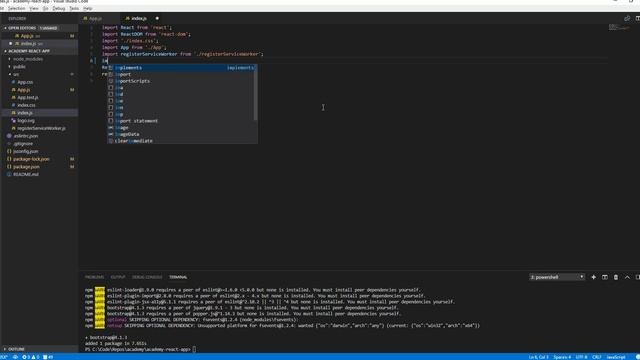Select the index.js editor tab
The width and height of the screenshot is (640, 360).
point(139,18)
